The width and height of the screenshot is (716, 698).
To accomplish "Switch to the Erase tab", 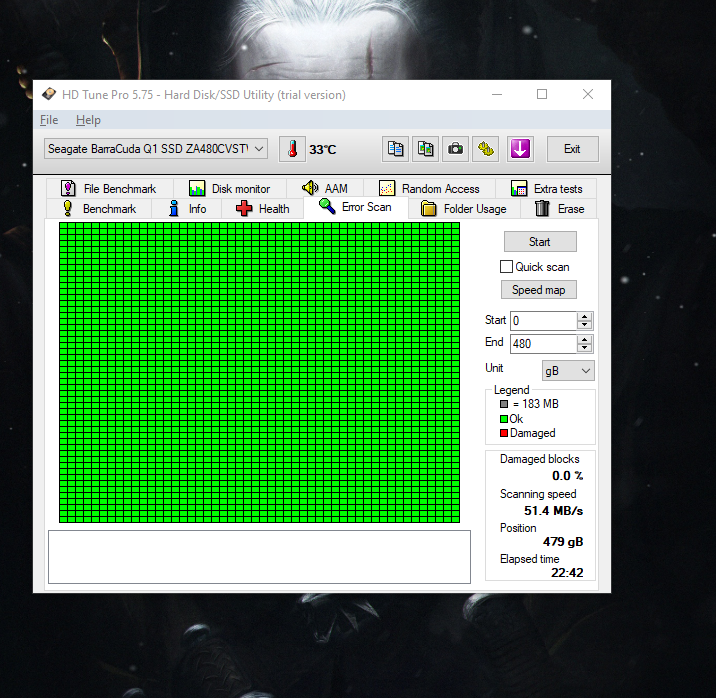I will [x=559, y=209].
